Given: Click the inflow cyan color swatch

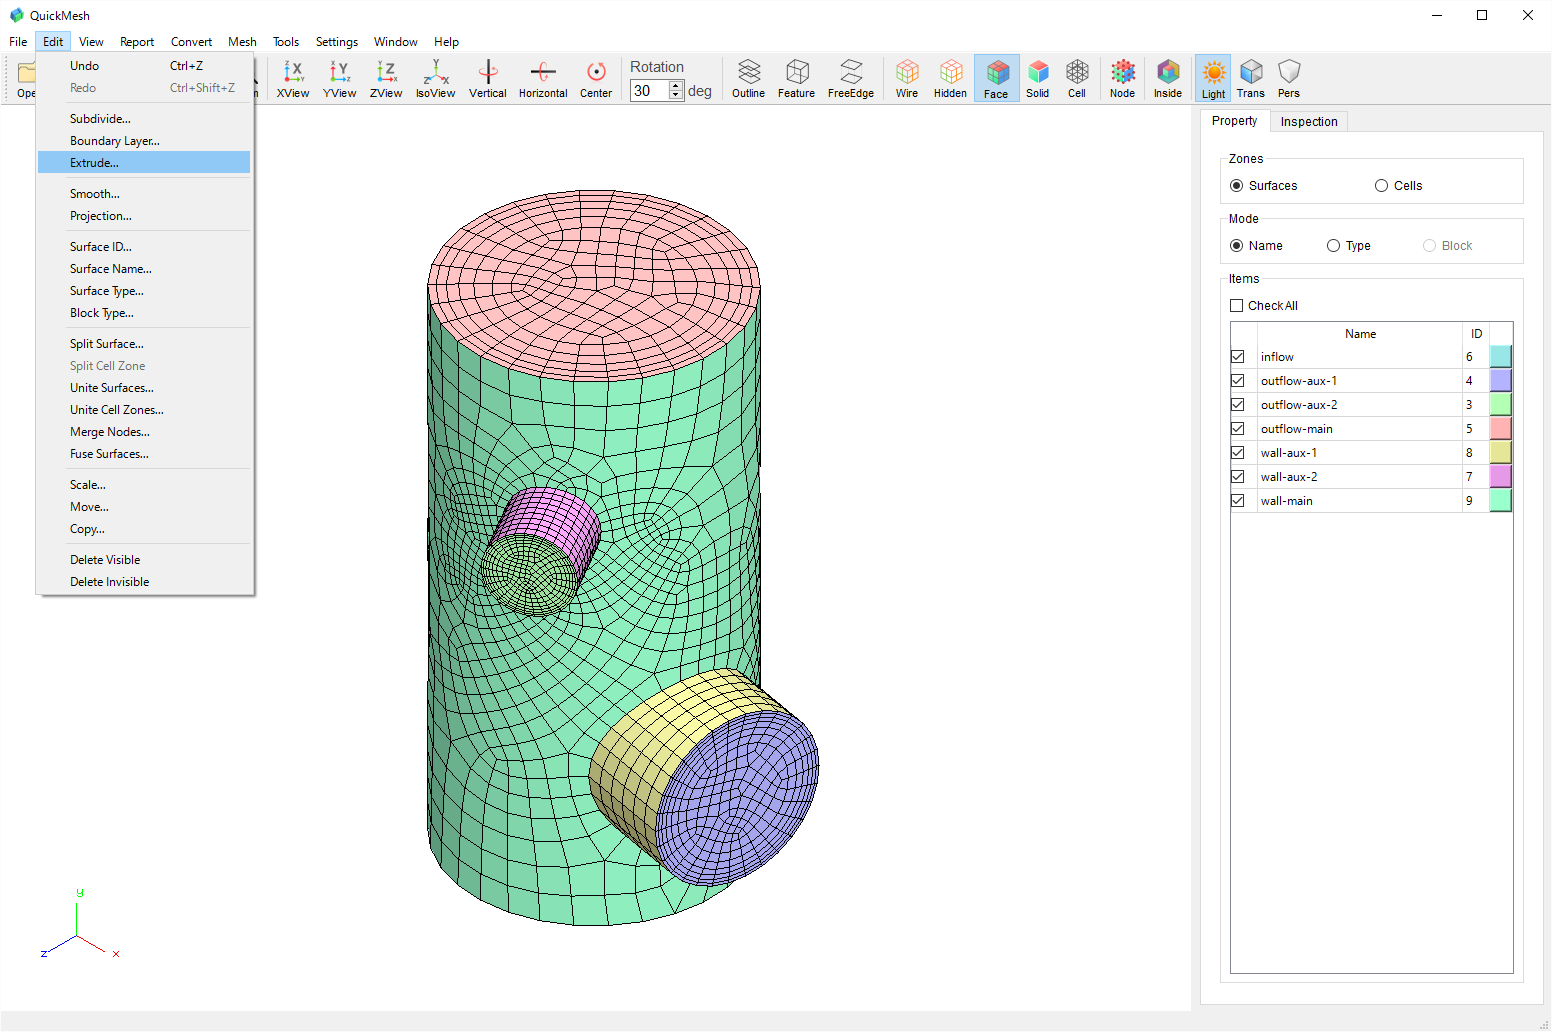Looking at the screenshot, I should pos(1500,357).
